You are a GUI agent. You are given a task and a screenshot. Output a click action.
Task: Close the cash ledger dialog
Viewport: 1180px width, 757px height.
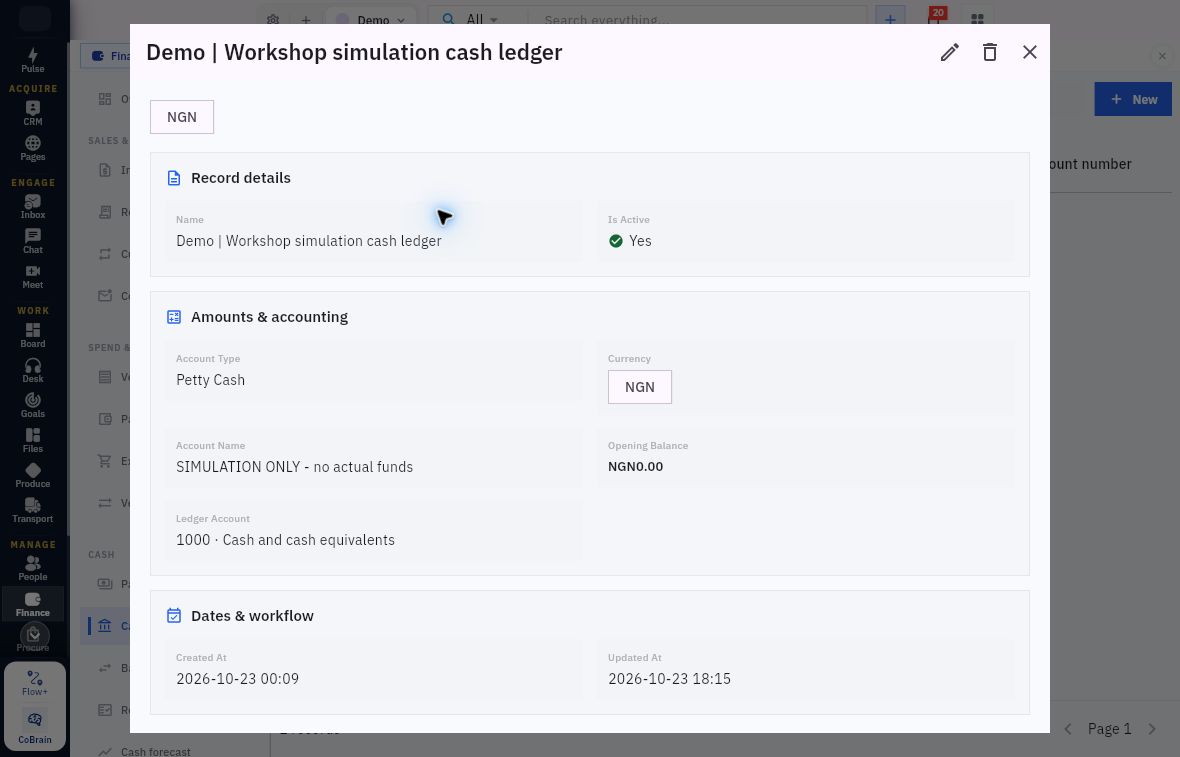[1029, 52]
